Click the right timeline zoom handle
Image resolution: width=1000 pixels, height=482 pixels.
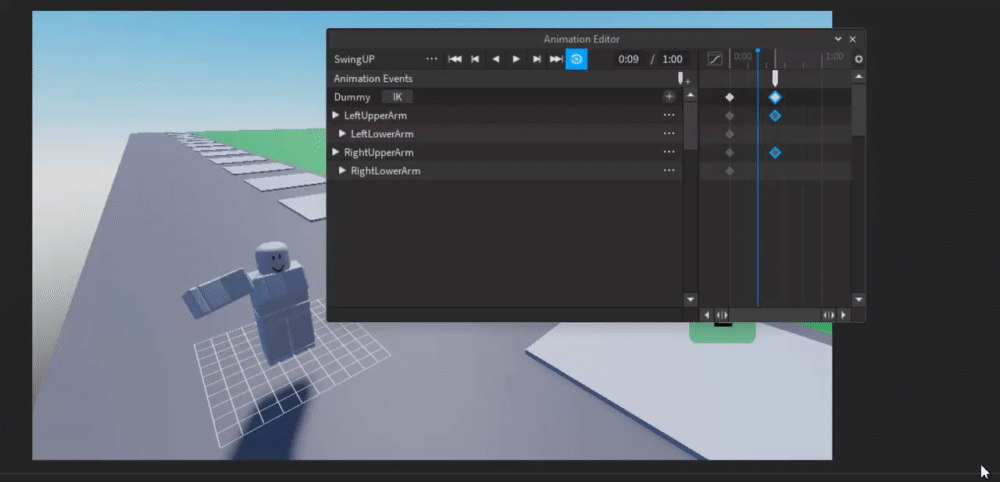point(828,315)
